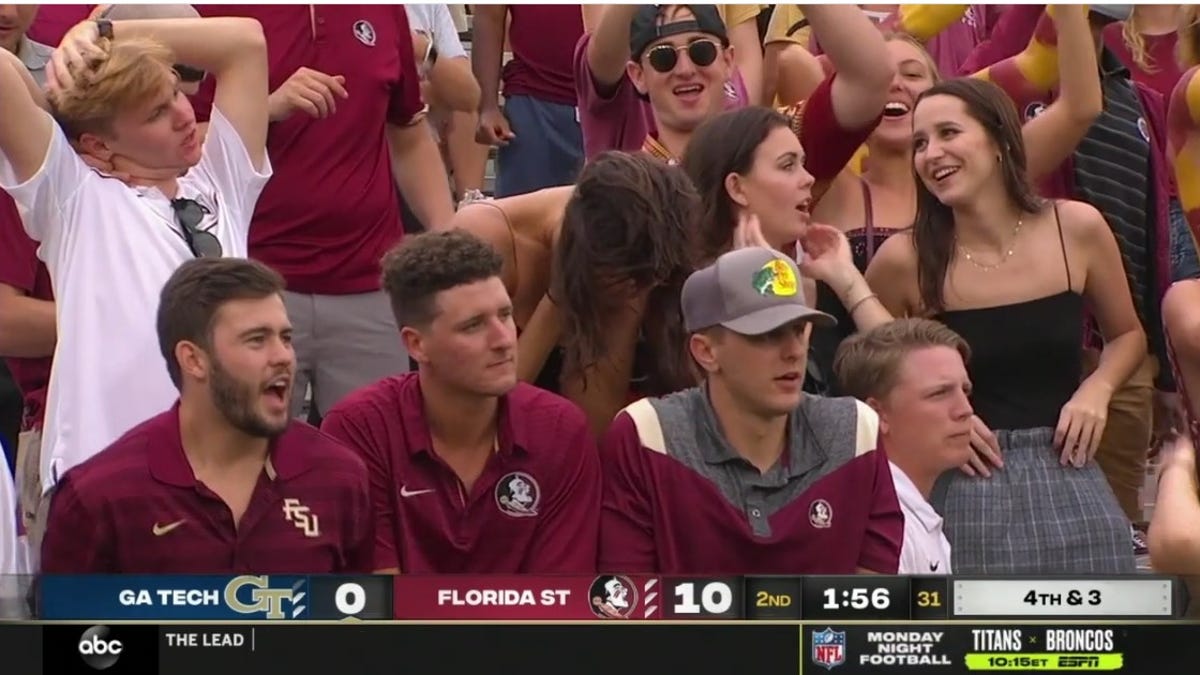Click the ABC network logo

100,648
